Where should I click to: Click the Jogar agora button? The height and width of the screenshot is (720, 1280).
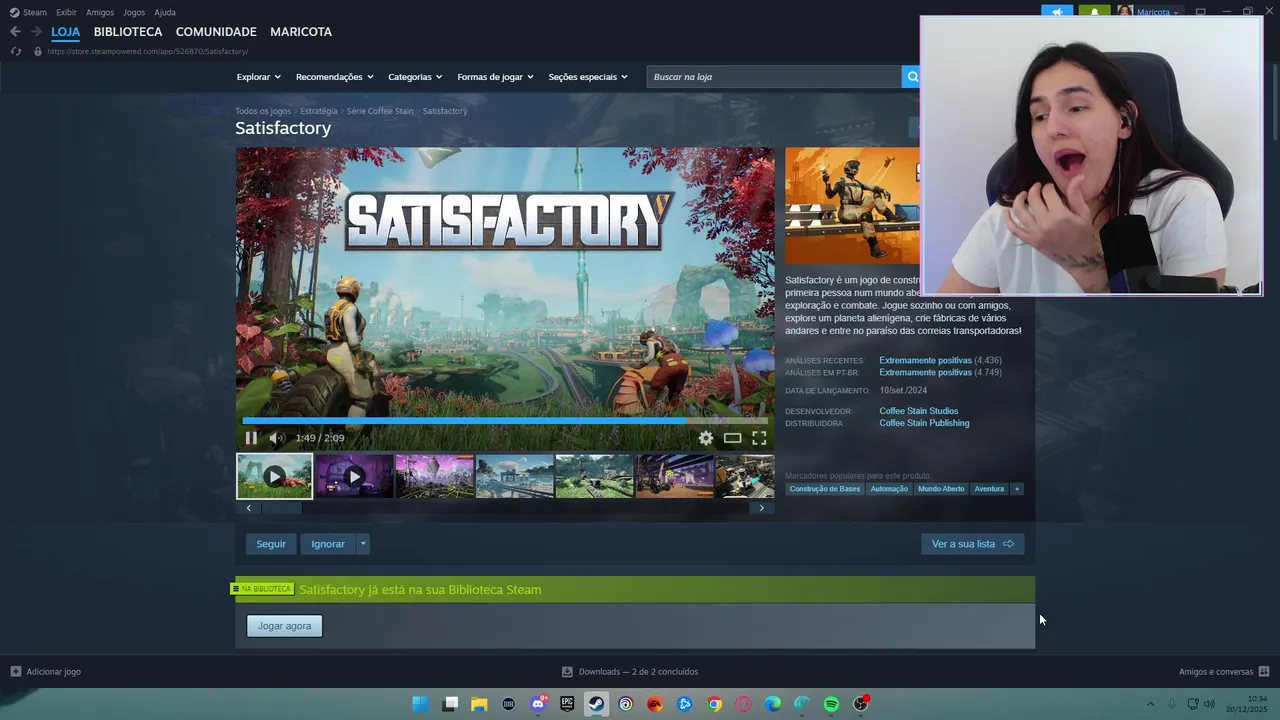pyautogui.click(x=284, y=626)
